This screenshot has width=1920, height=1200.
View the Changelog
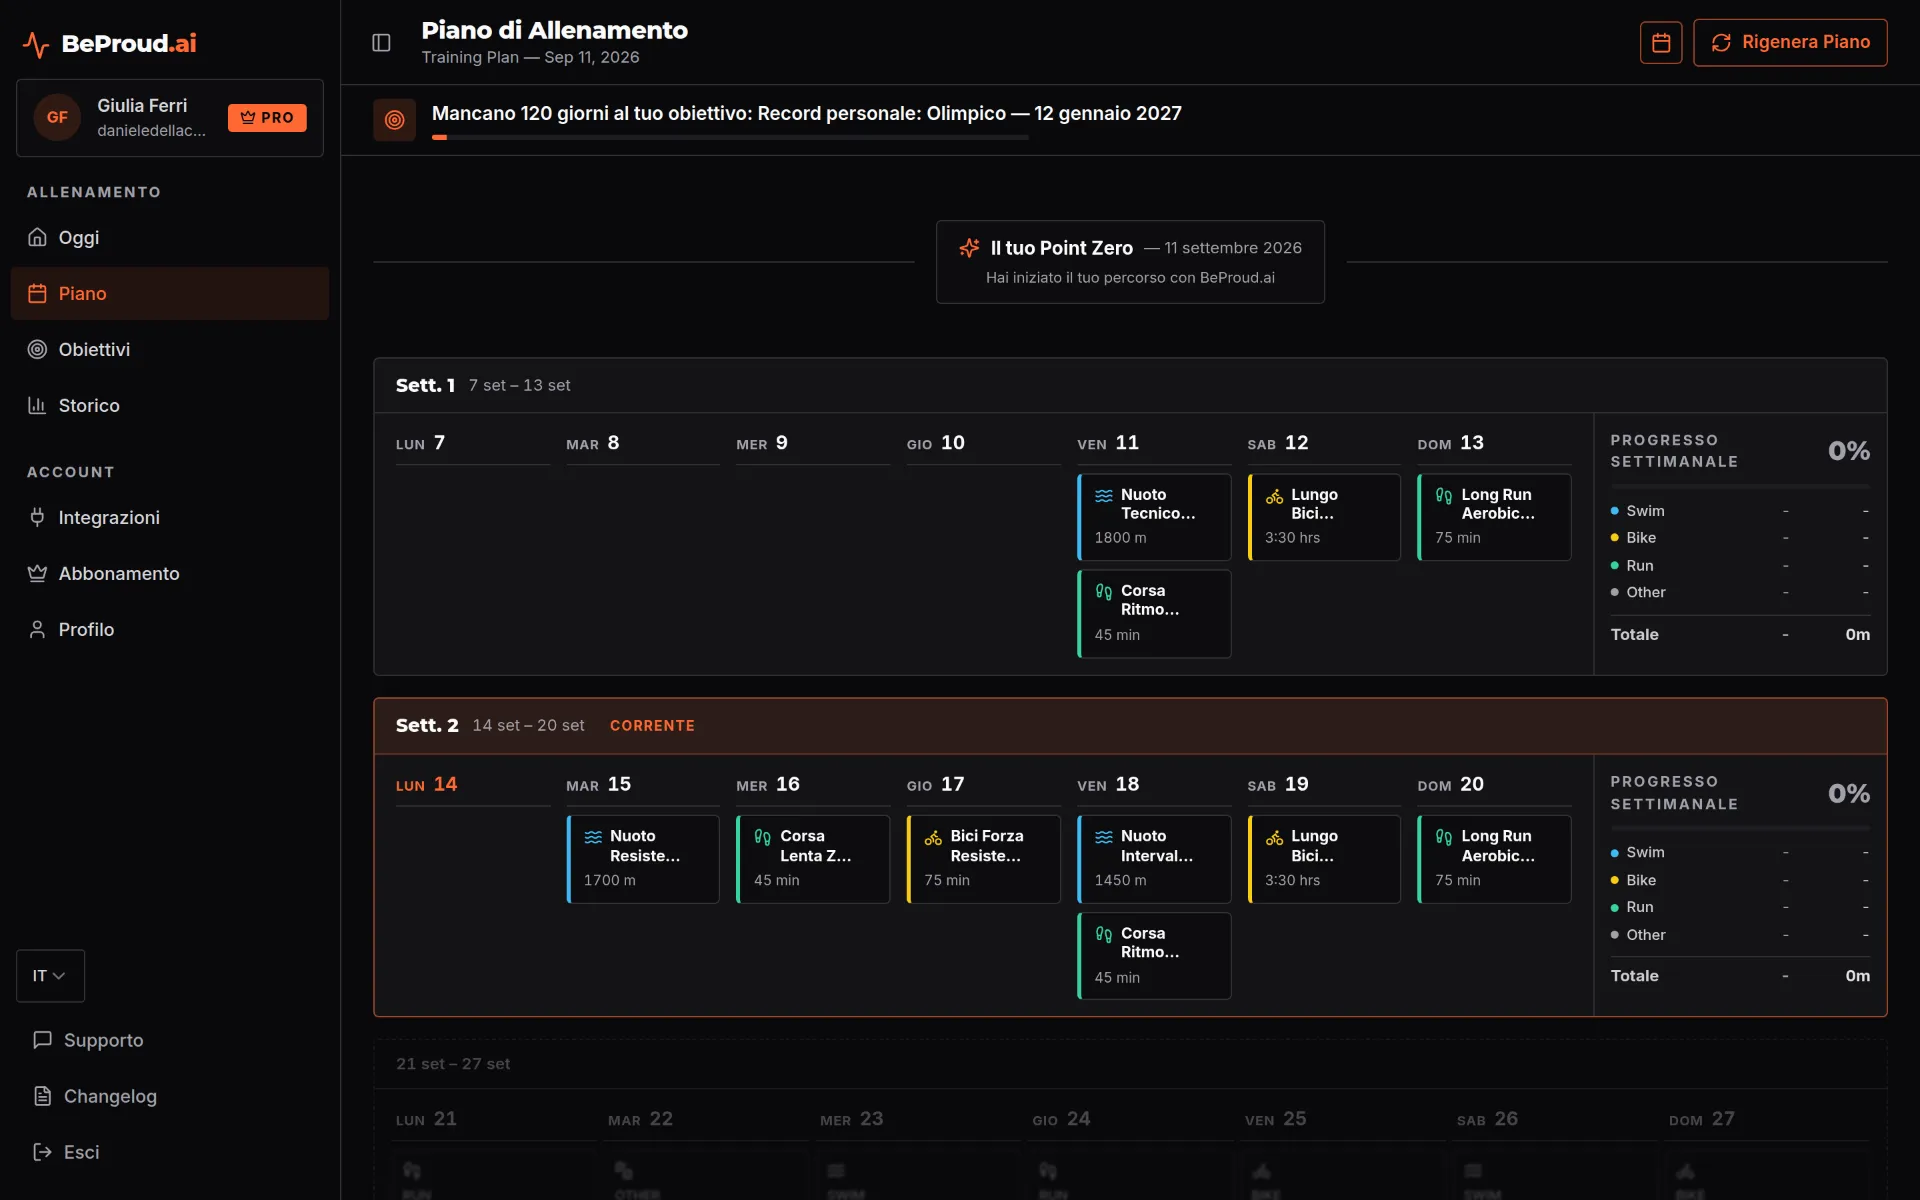[x=170, y=1096]
